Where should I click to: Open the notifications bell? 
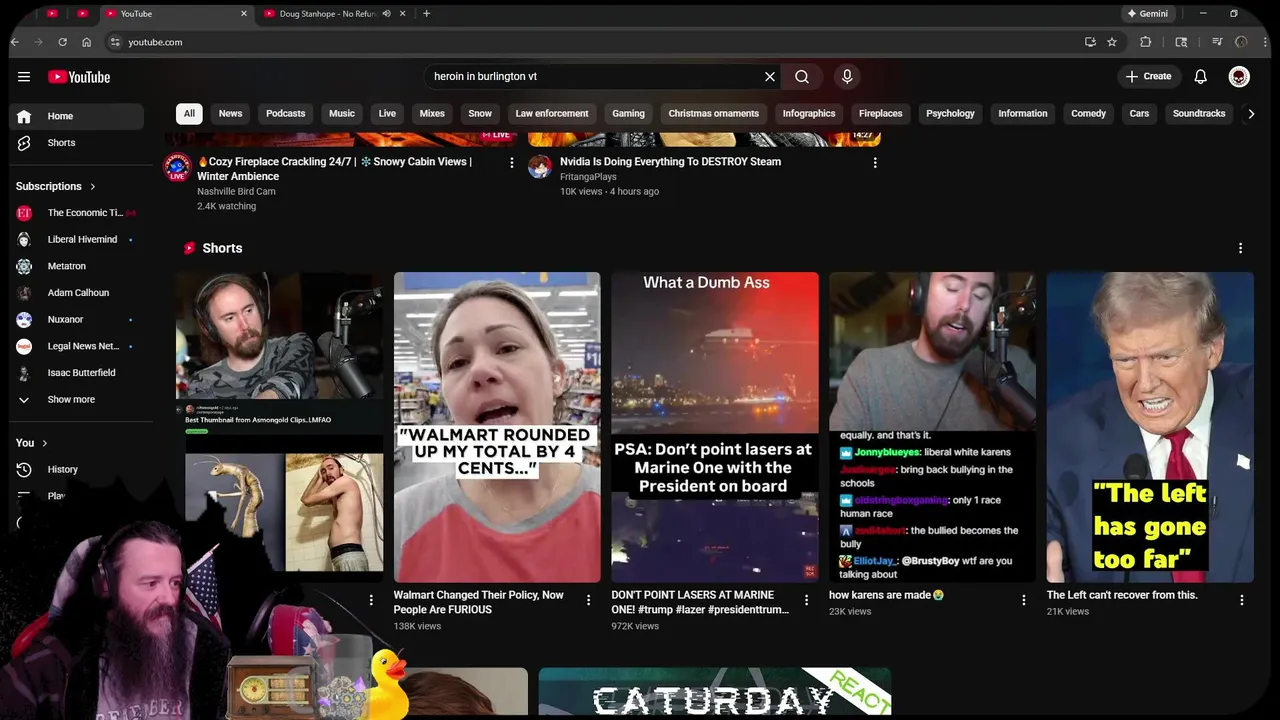point(1201,77)
